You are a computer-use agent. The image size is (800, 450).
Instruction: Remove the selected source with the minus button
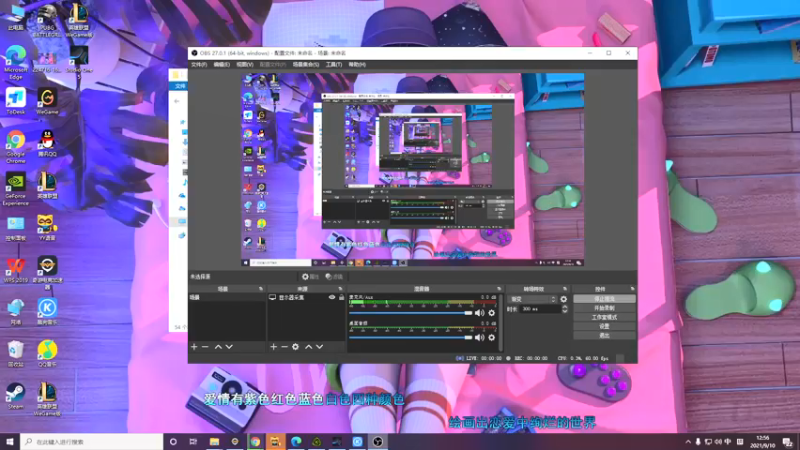pyautogui.click(x=284, y=347)
